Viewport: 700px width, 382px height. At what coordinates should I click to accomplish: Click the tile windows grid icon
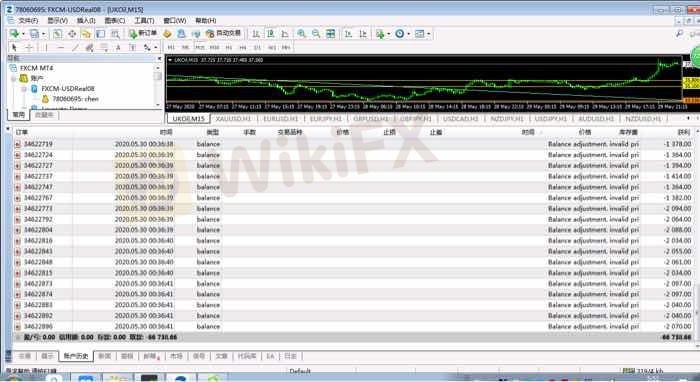click(330, 33)
